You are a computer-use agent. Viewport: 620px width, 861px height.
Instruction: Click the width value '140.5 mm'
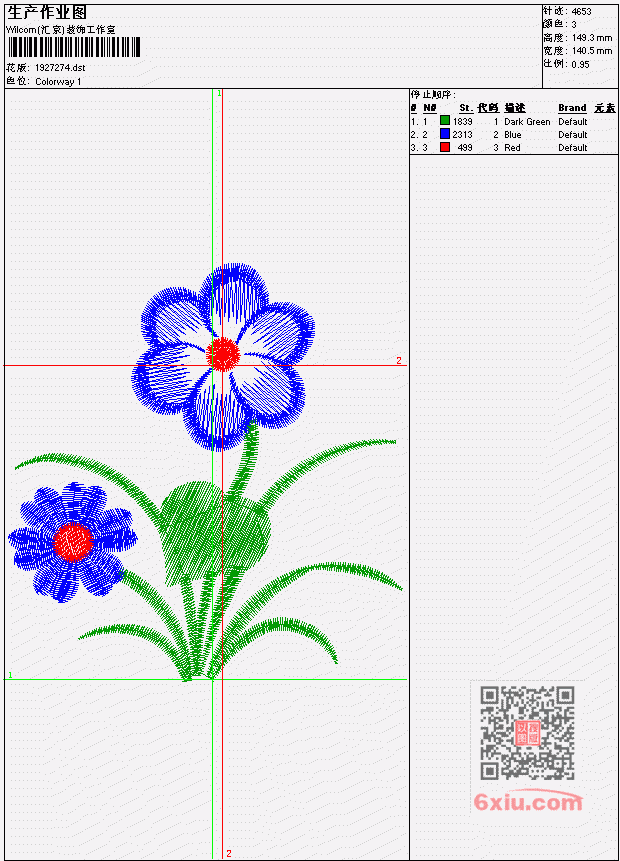coord(592,51)
